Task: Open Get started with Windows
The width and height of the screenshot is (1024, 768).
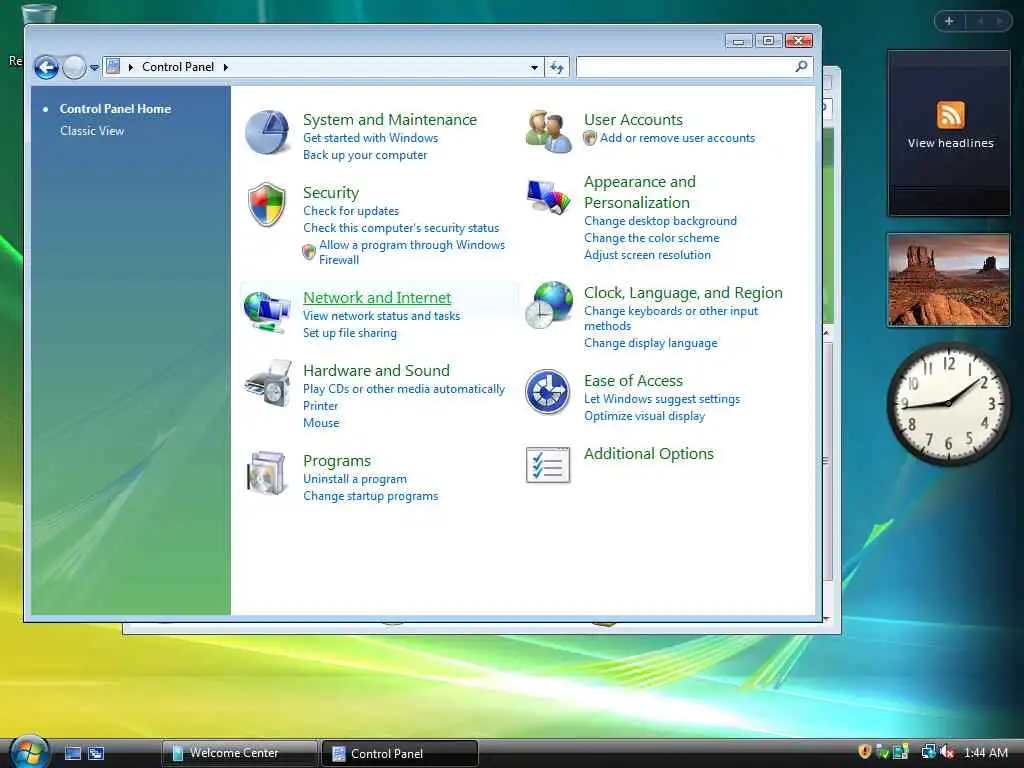Action: coord(370,138)
